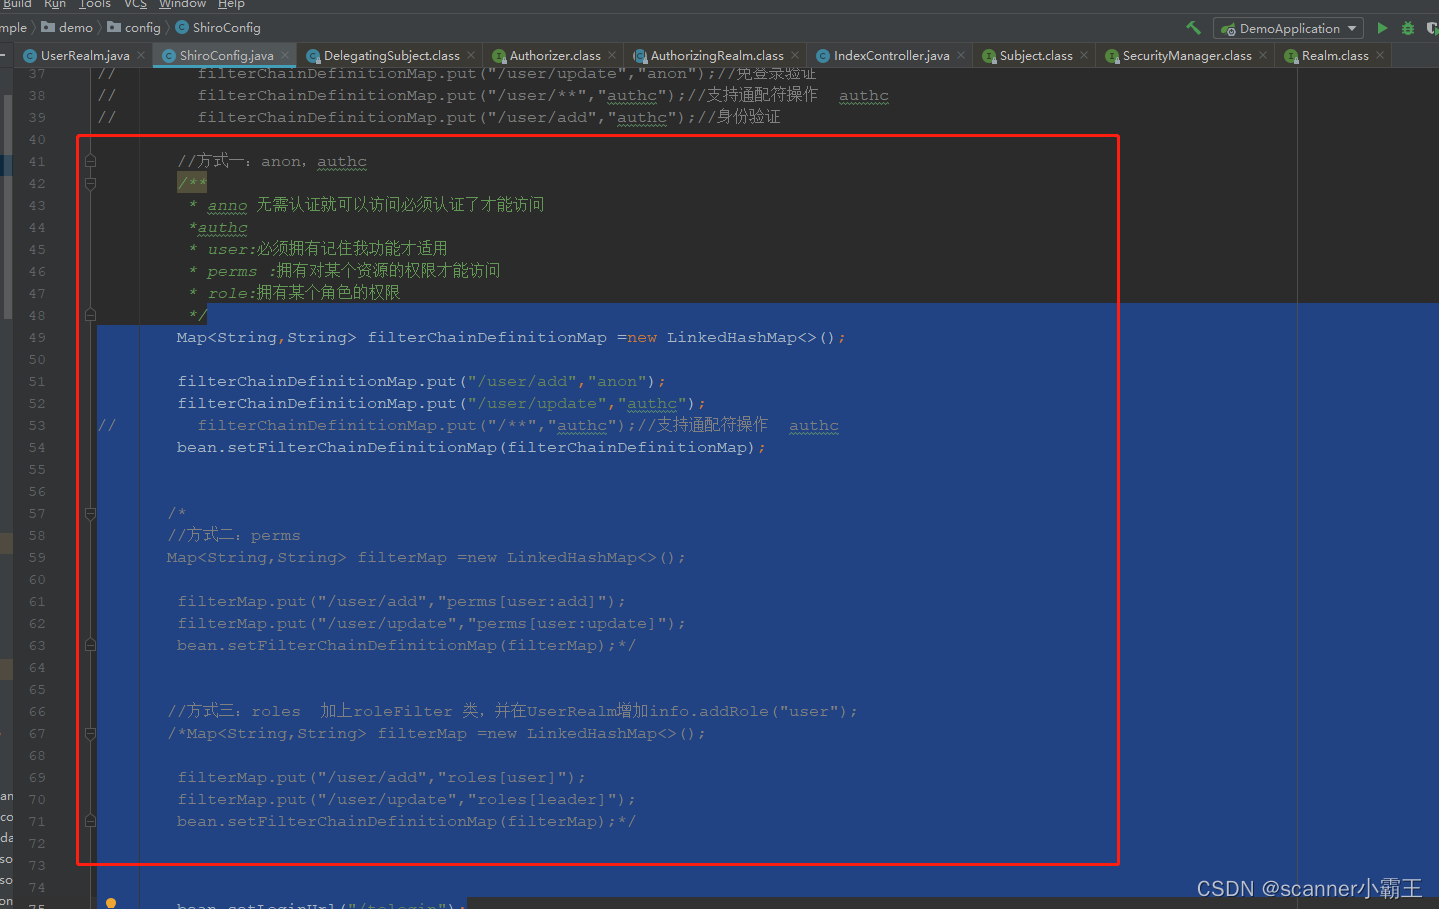This screenshot has height=909, width=1439.
Task: Close the Subject.class tab
Action: click(x=1084, y=55)
